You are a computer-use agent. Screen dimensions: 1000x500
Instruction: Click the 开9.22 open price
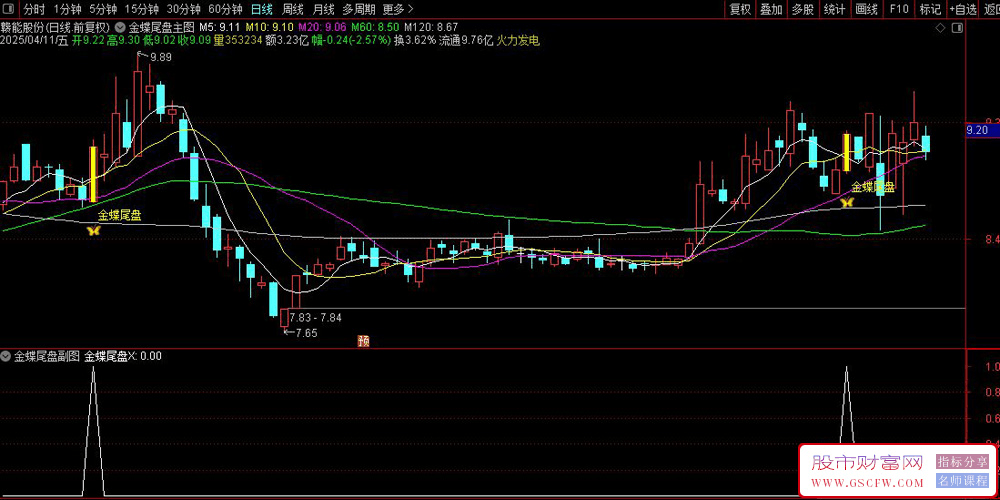tap(88, 41)
